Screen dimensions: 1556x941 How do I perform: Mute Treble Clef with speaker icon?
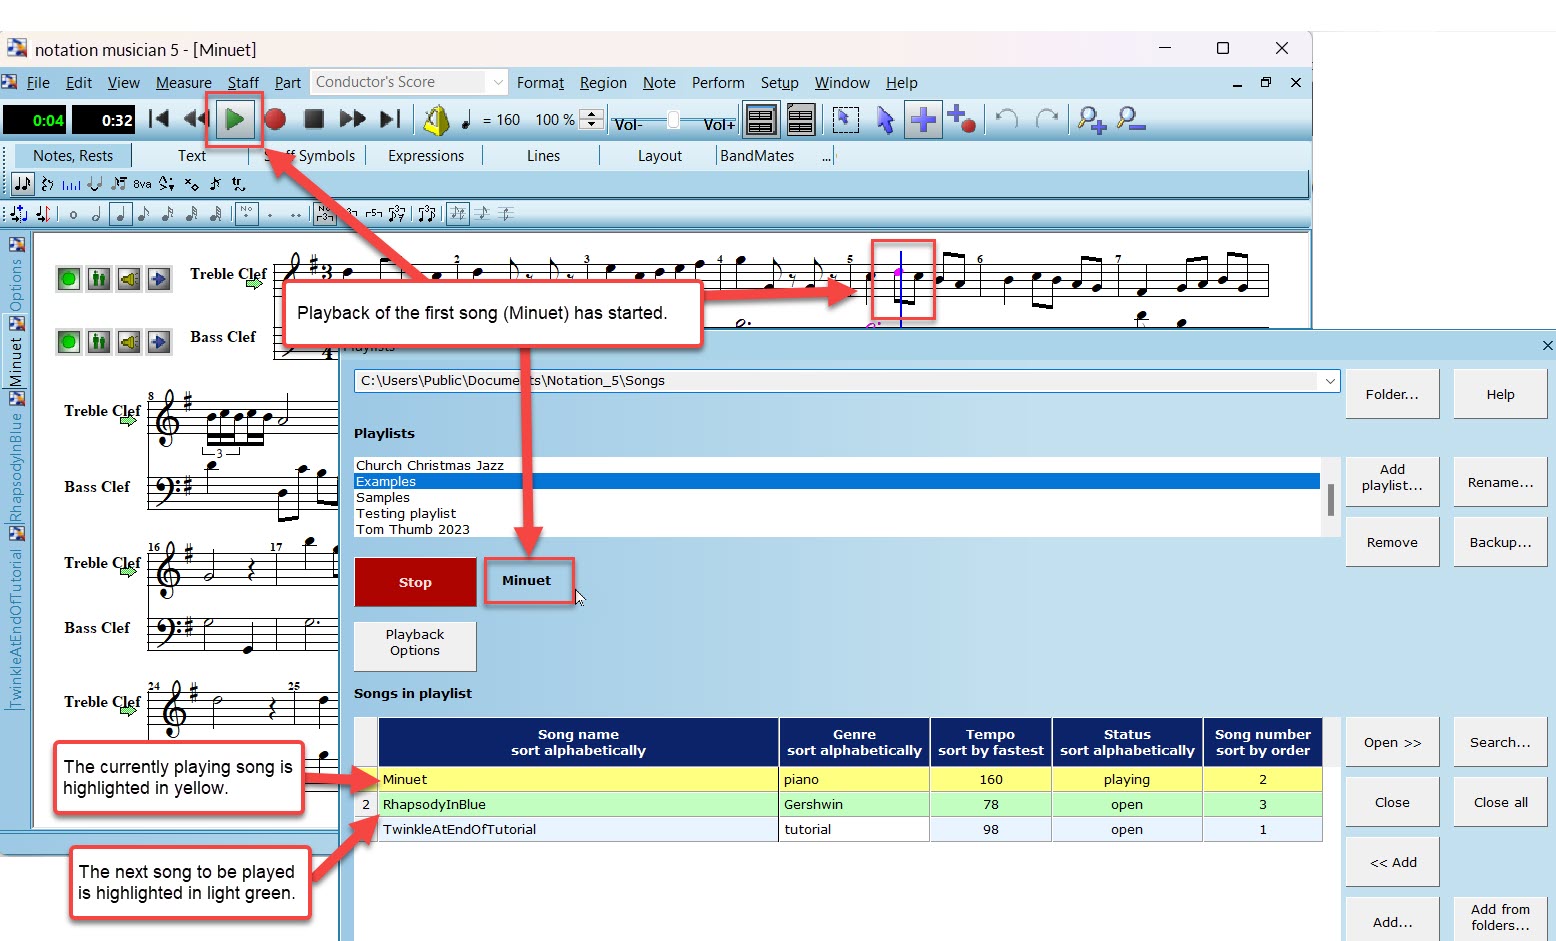pos(129,279)
